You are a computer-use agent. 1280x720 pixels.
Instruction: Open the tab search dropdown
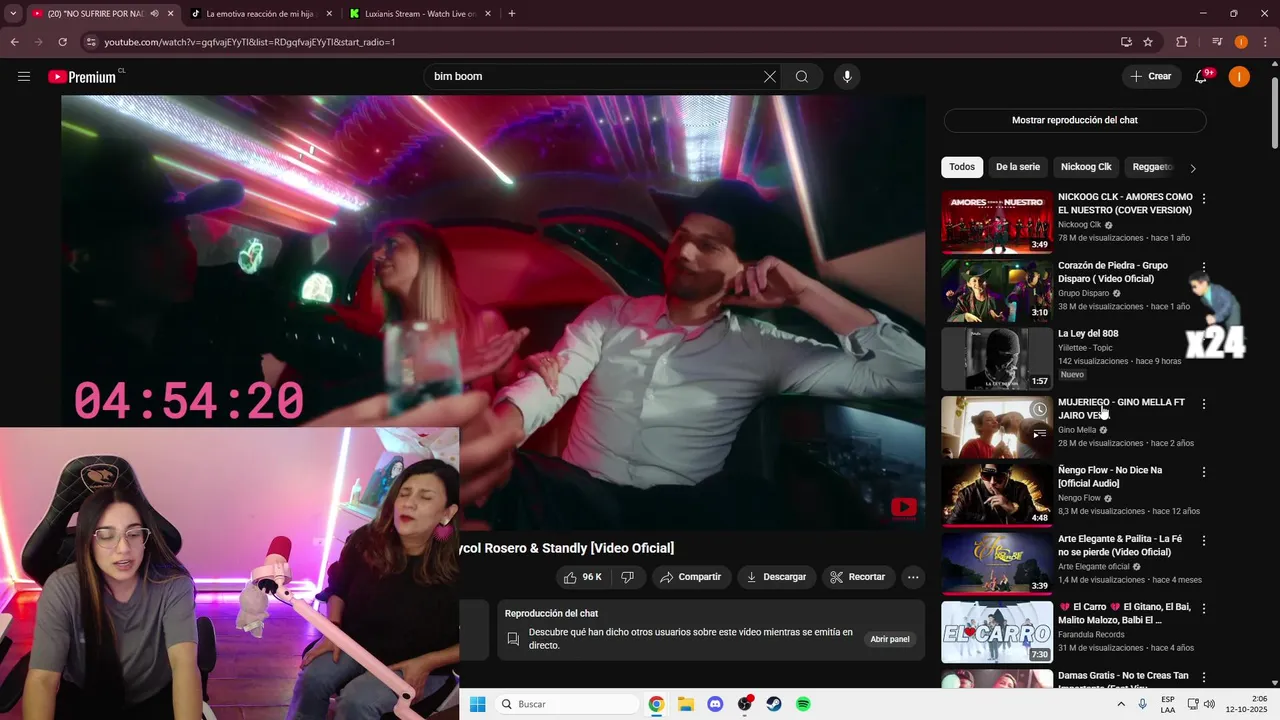click(13, 14)
